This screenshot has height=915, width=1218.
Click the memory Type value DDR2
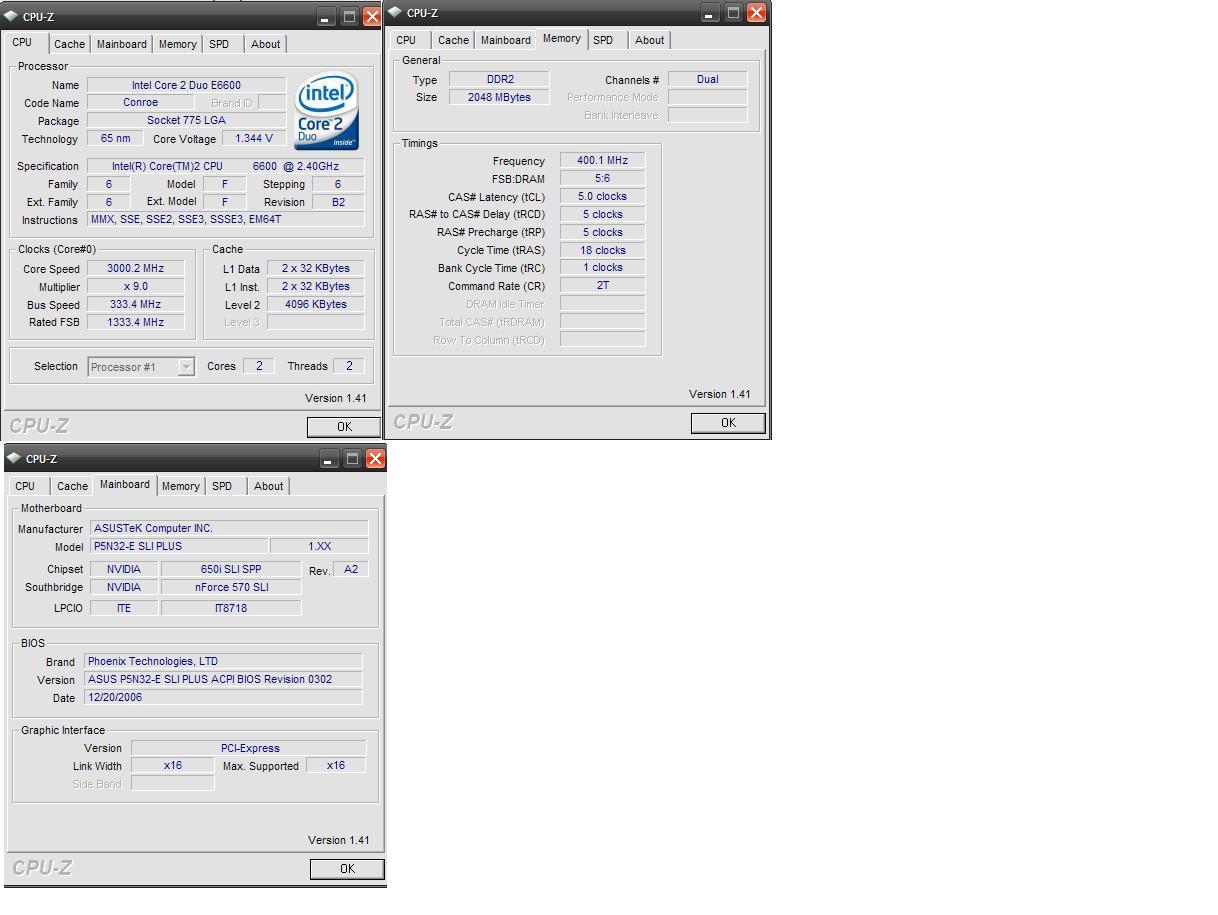coord(498,79)
